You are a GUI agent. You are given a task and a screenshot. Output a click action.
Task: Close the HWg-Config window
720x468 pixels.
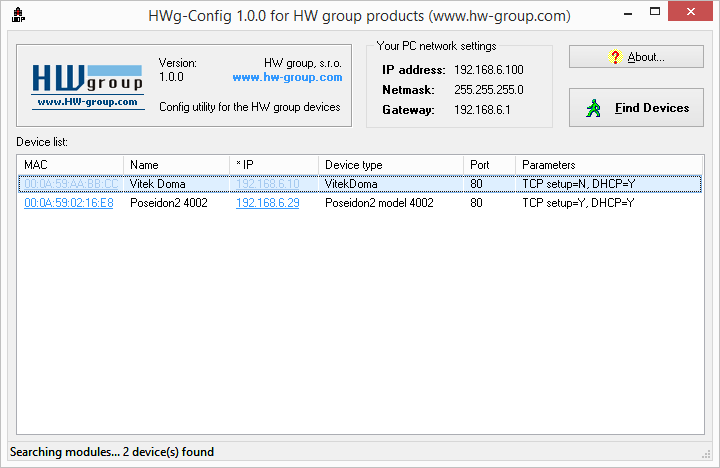690,11
